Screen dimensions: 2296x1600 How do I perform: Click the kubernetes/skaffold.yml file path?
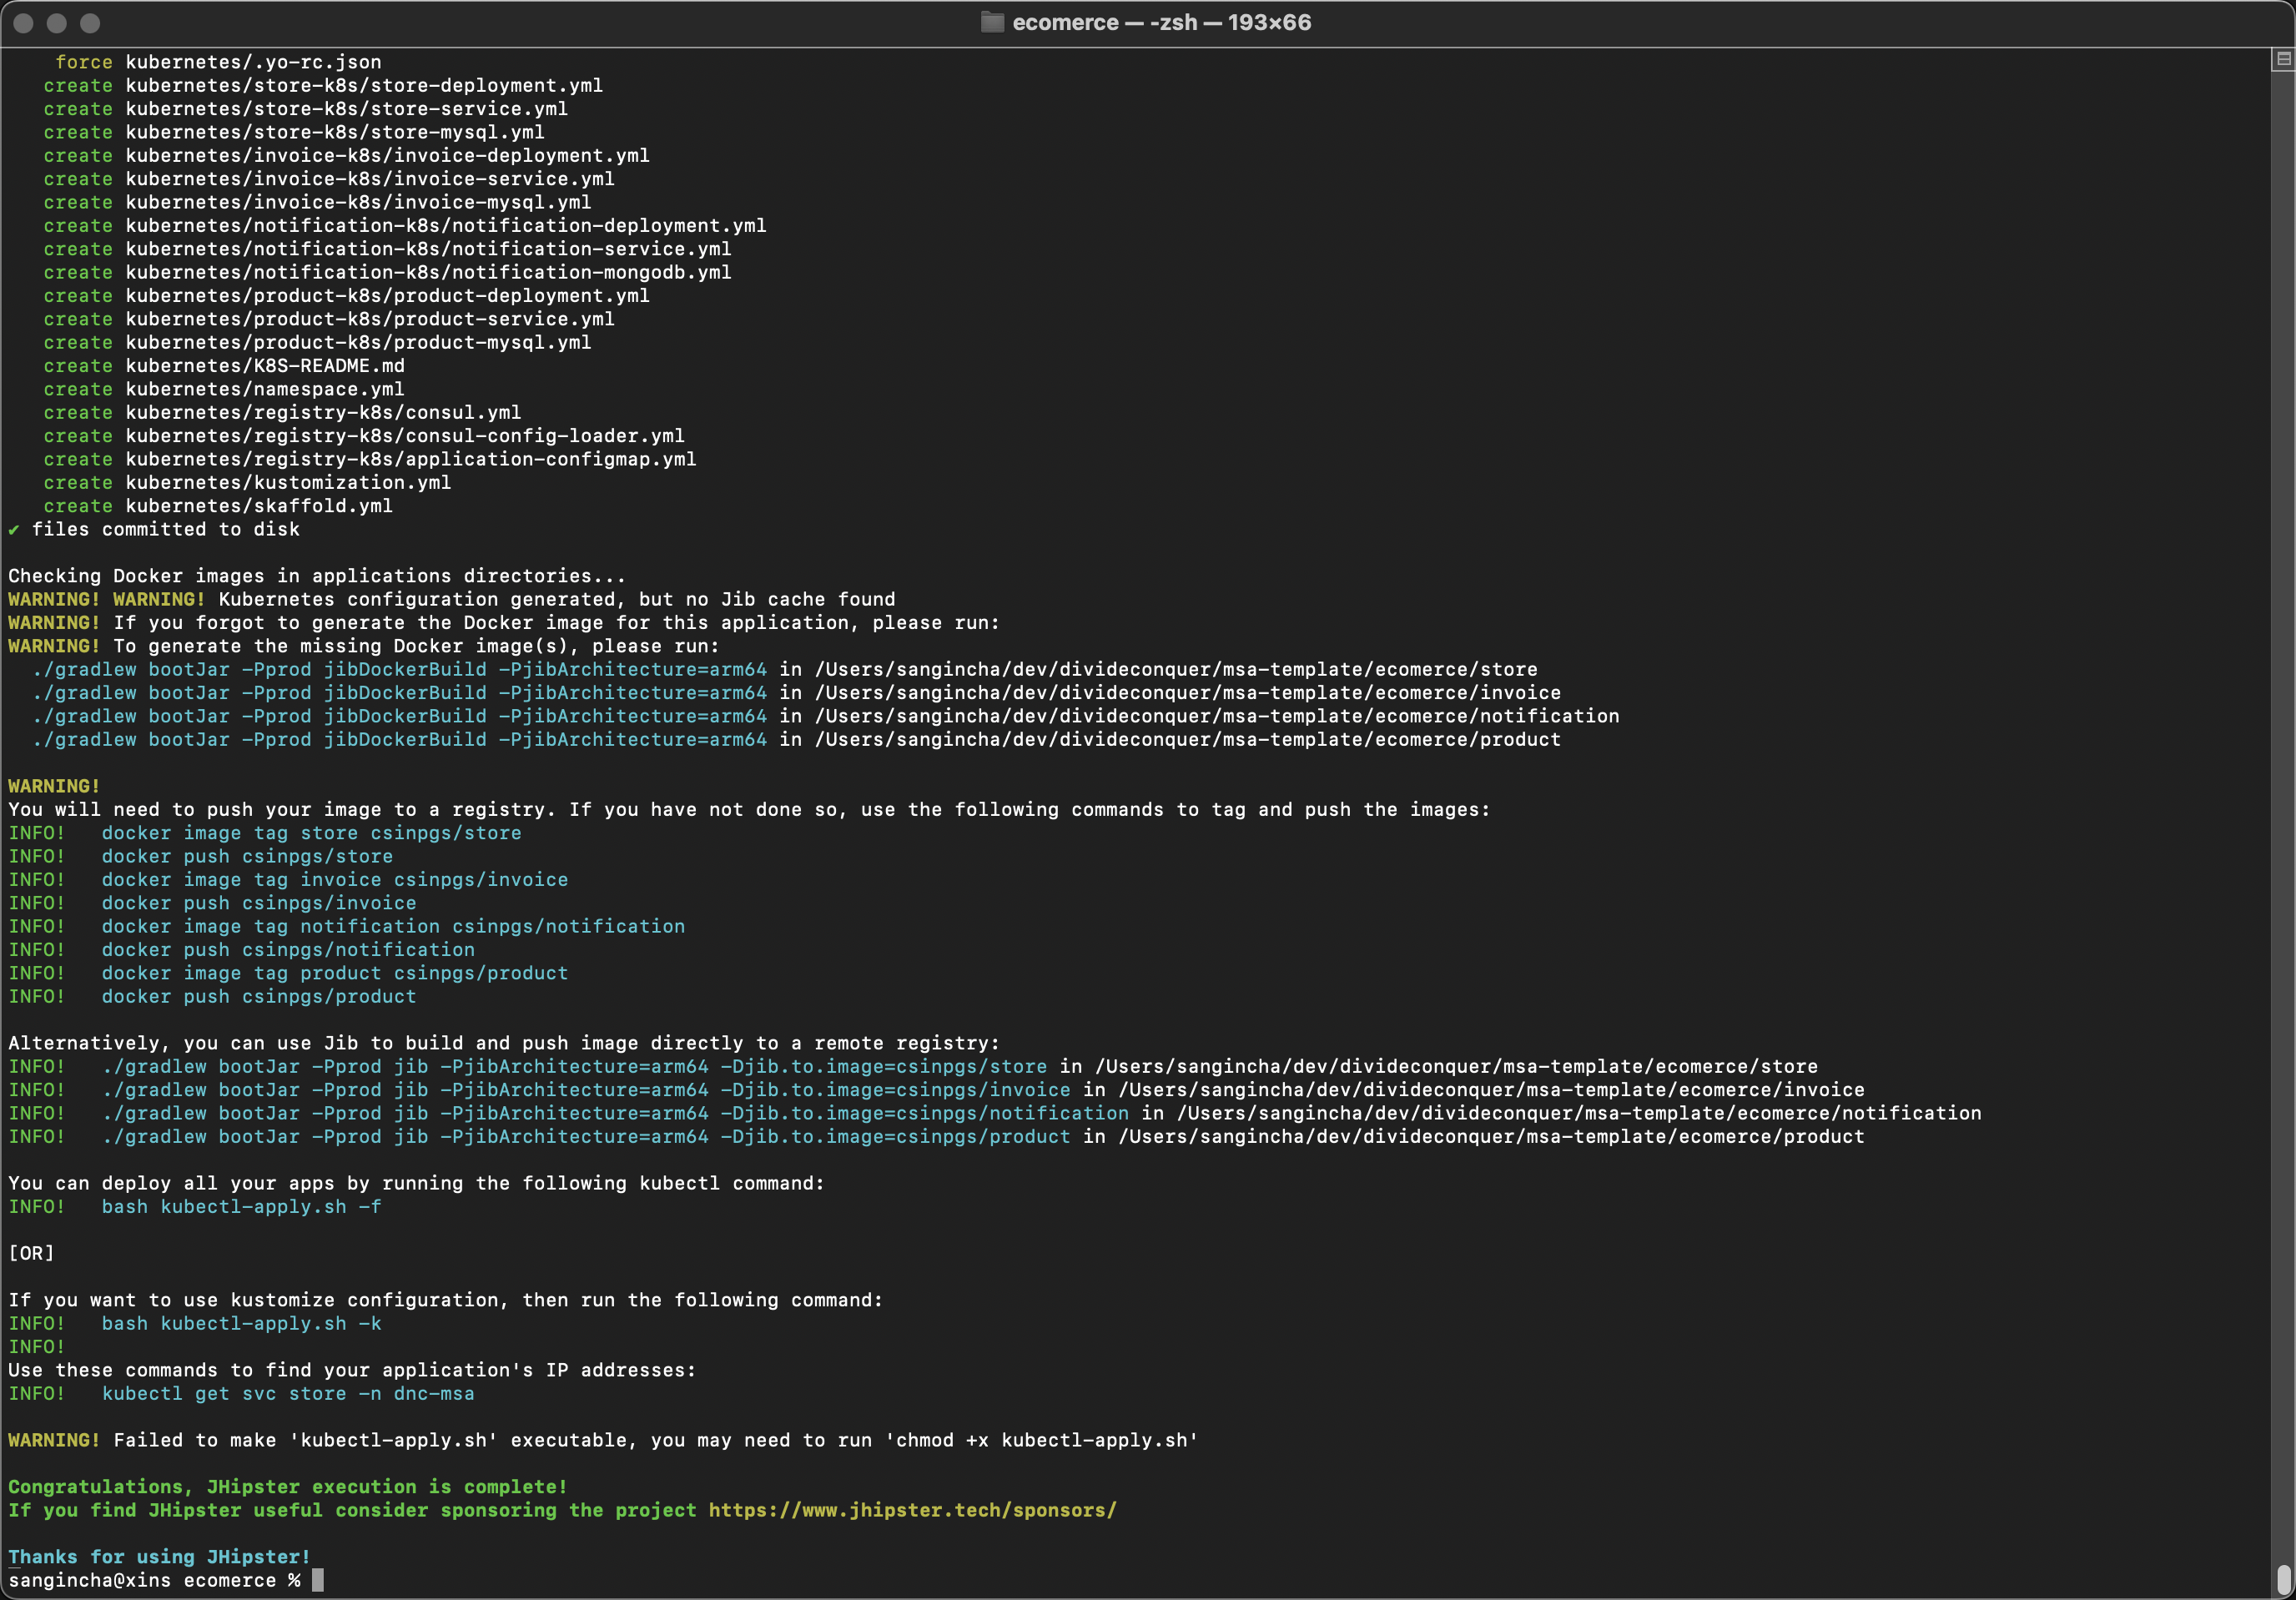[258, 506]
